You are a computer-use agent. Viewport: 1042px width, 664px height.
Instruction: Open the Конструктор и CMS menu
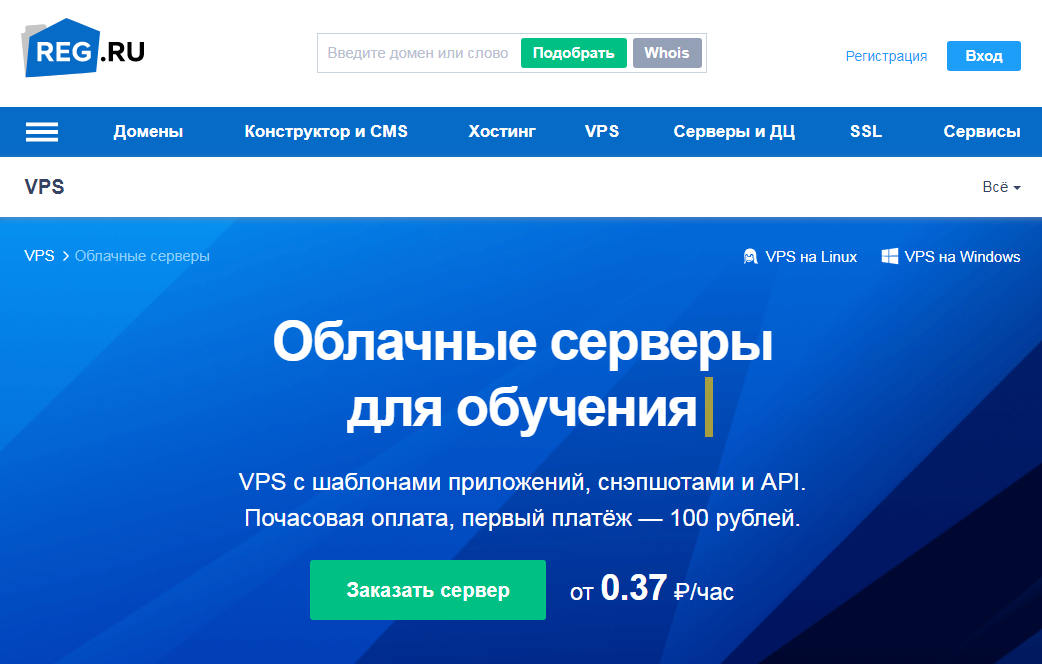(x=326, y=132)
